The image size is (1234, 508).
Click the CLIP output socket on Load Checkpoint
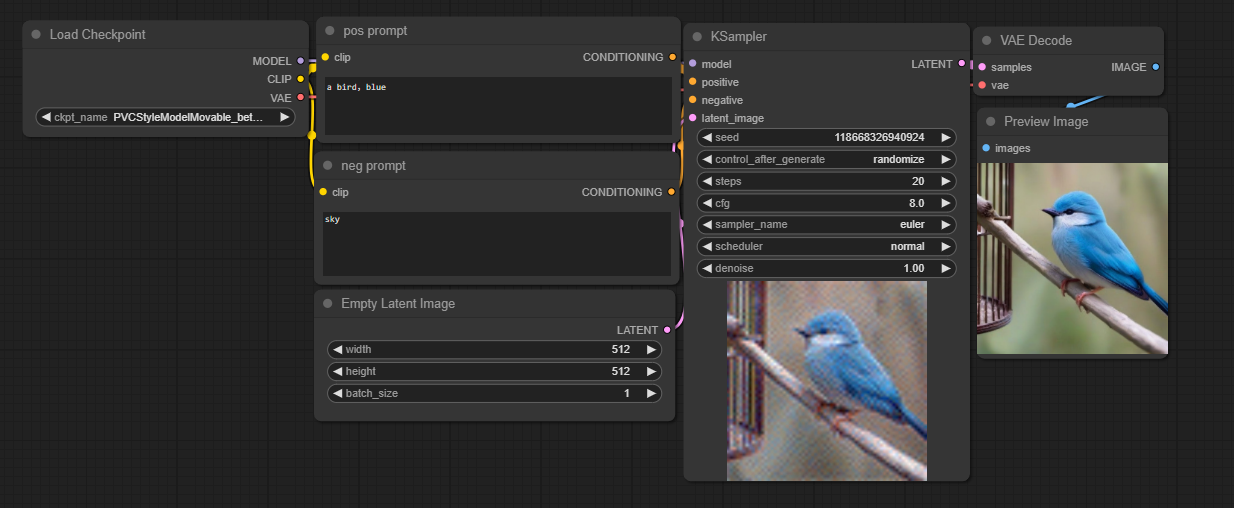300,79
